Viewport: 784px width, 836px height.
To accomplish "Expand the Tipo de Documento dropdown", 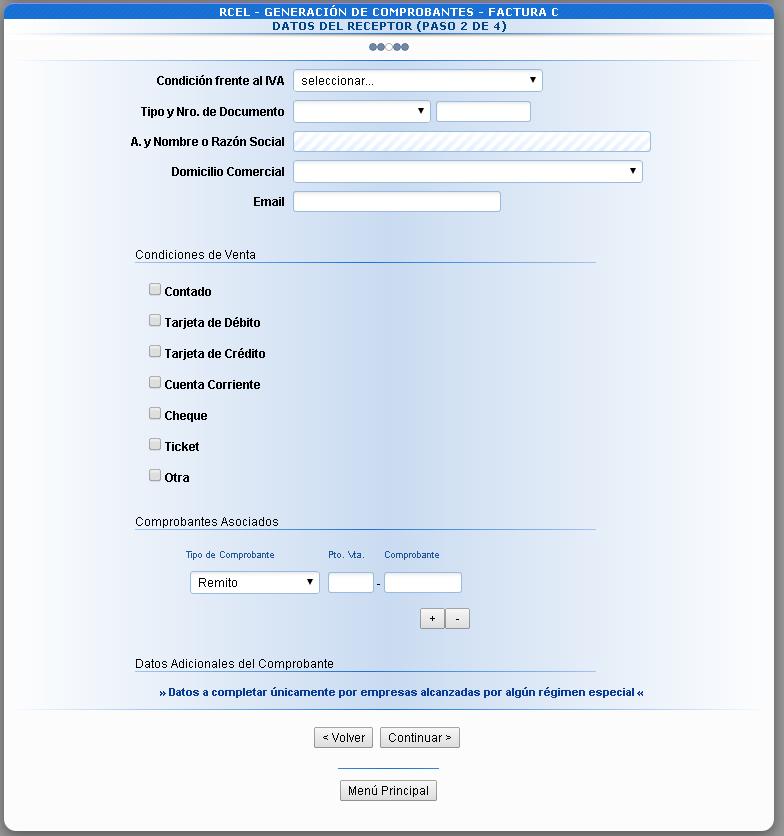I will pos(361,112).
